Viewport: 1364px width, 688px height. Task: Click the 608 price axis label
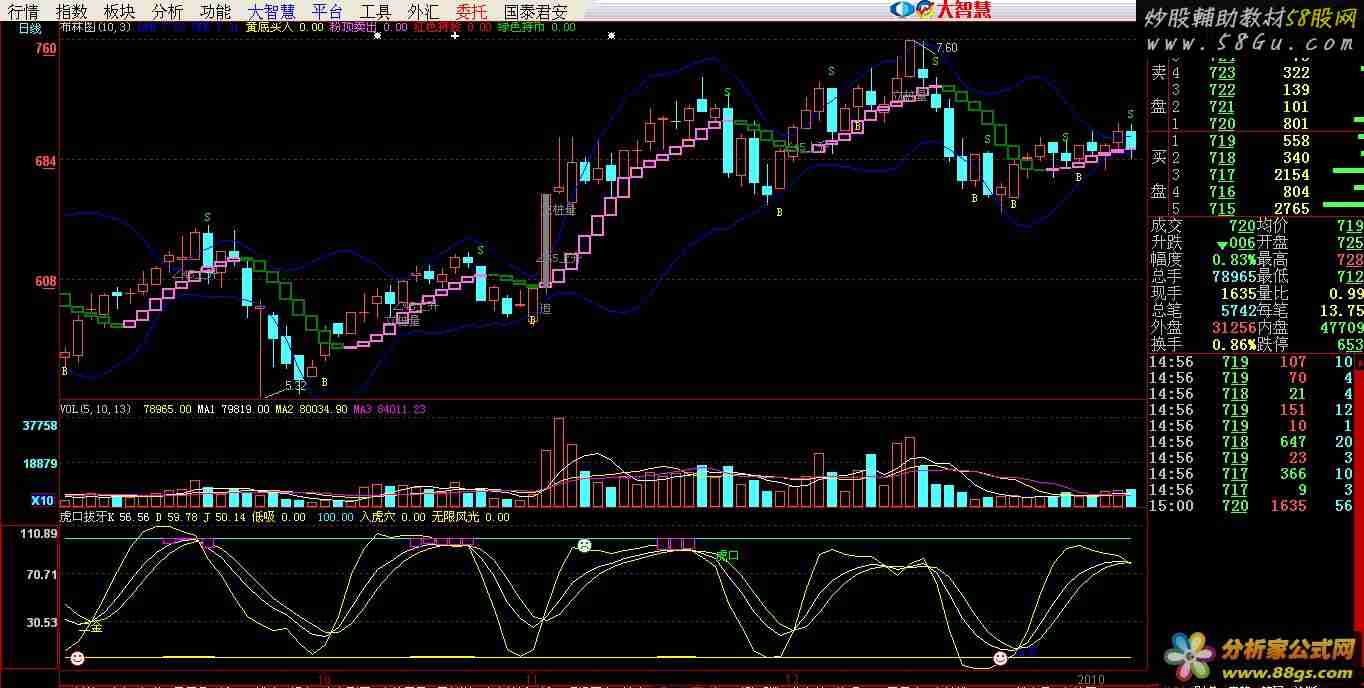46,282
